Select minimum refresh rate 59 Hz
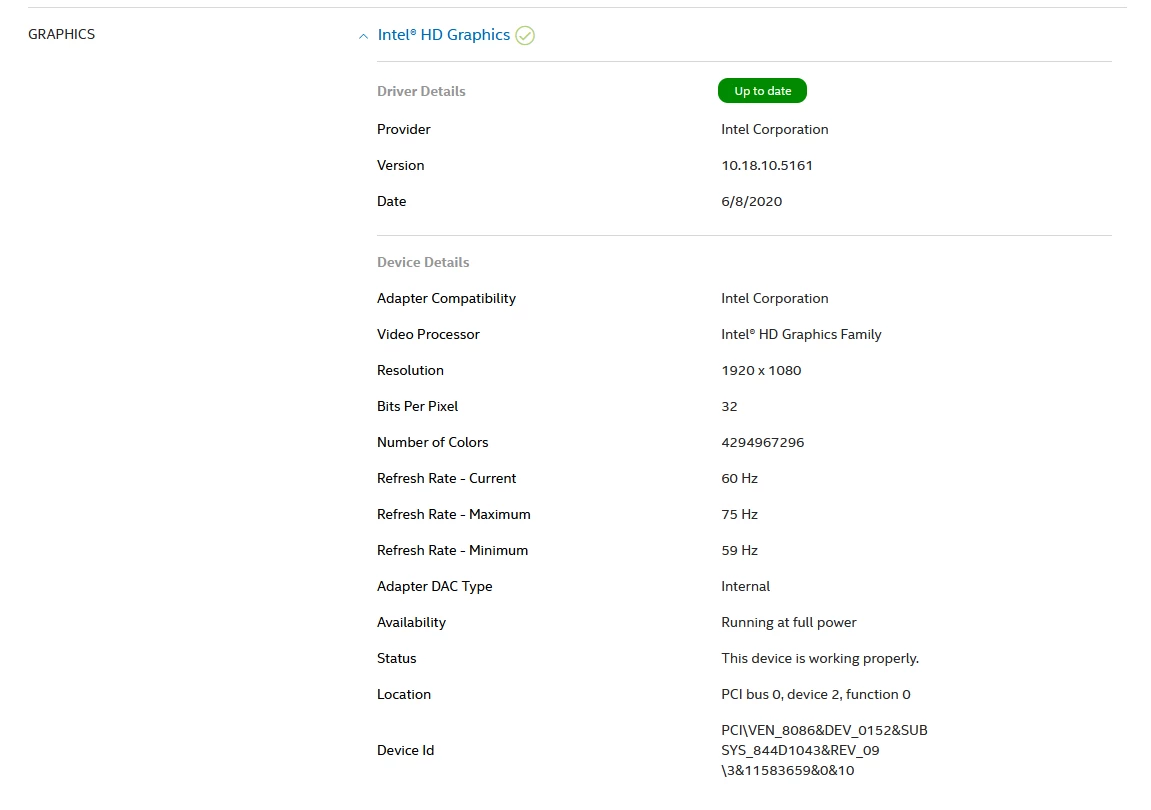1151x810 pixels. pos(739,550)
